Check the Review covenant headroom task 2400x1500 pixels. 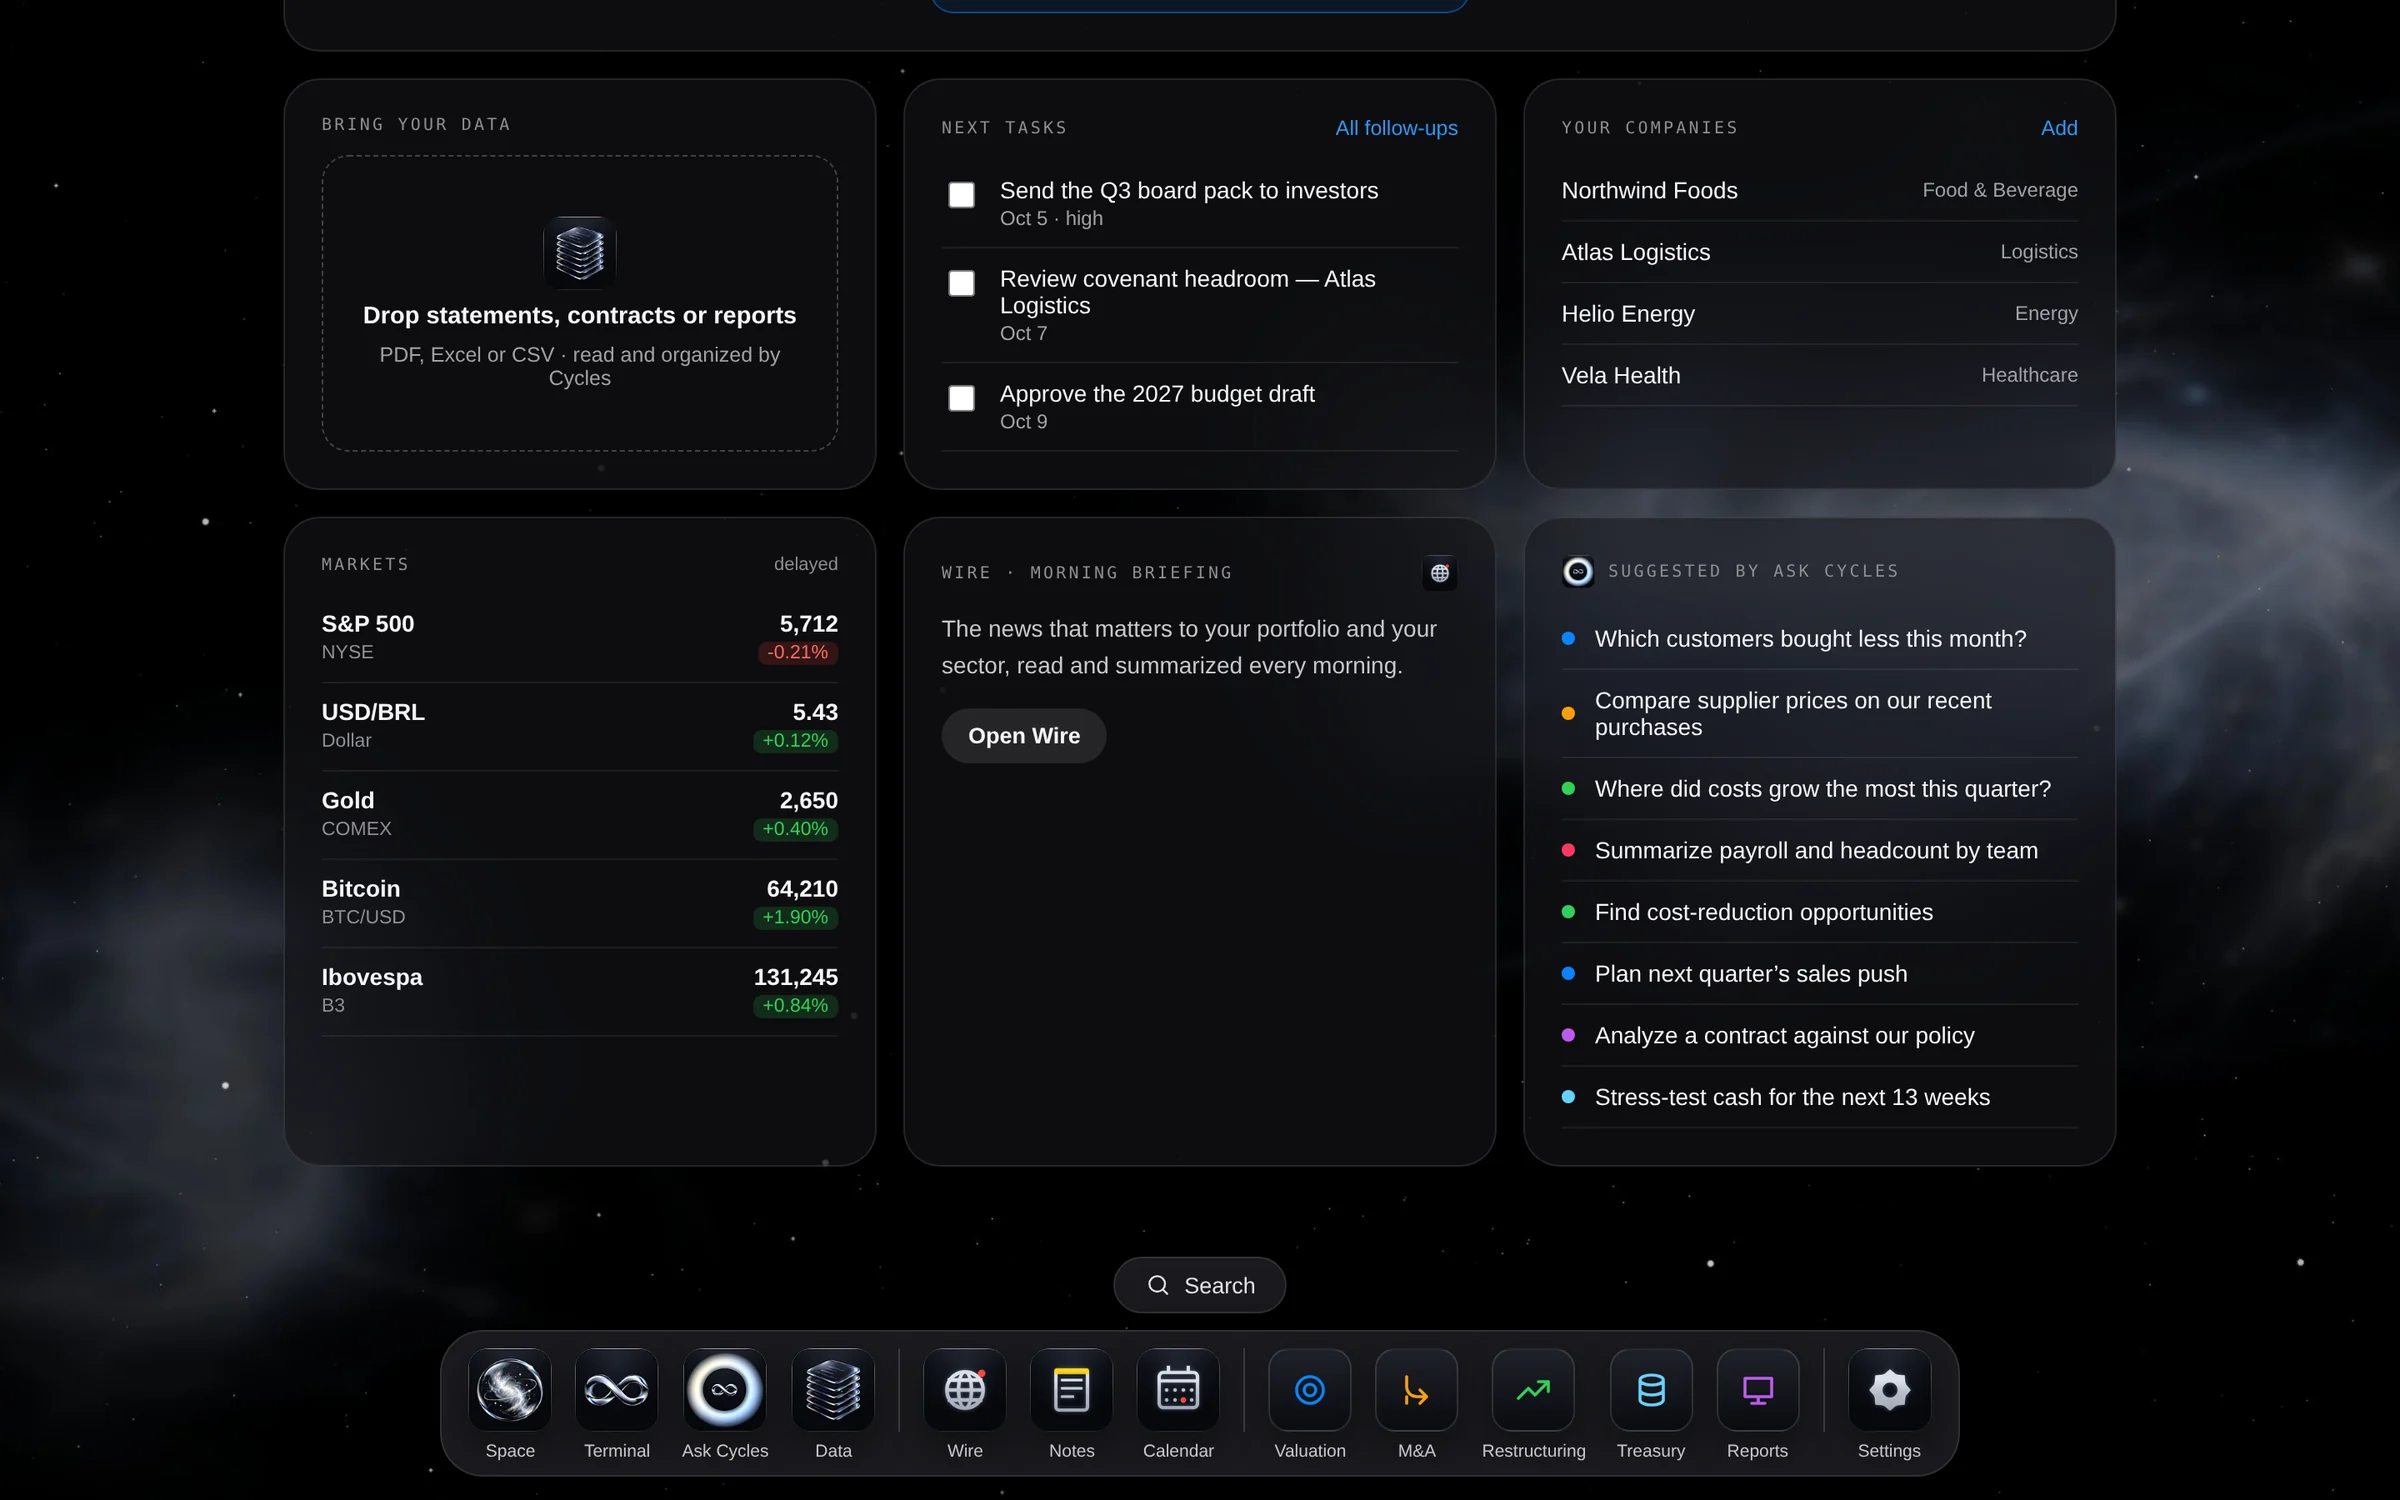[x=961, y=283]
